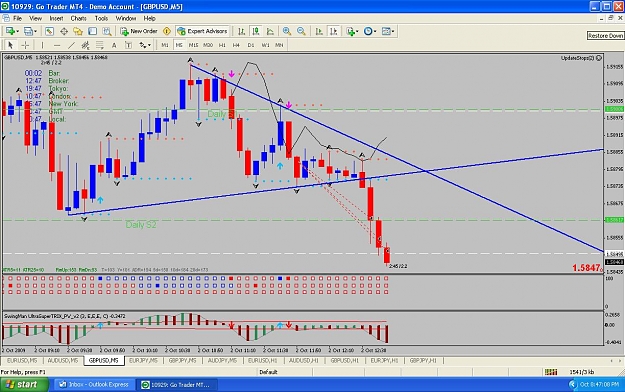Open the Window menu
Viewport: 625px width, 392px height.
pos(126,18)
